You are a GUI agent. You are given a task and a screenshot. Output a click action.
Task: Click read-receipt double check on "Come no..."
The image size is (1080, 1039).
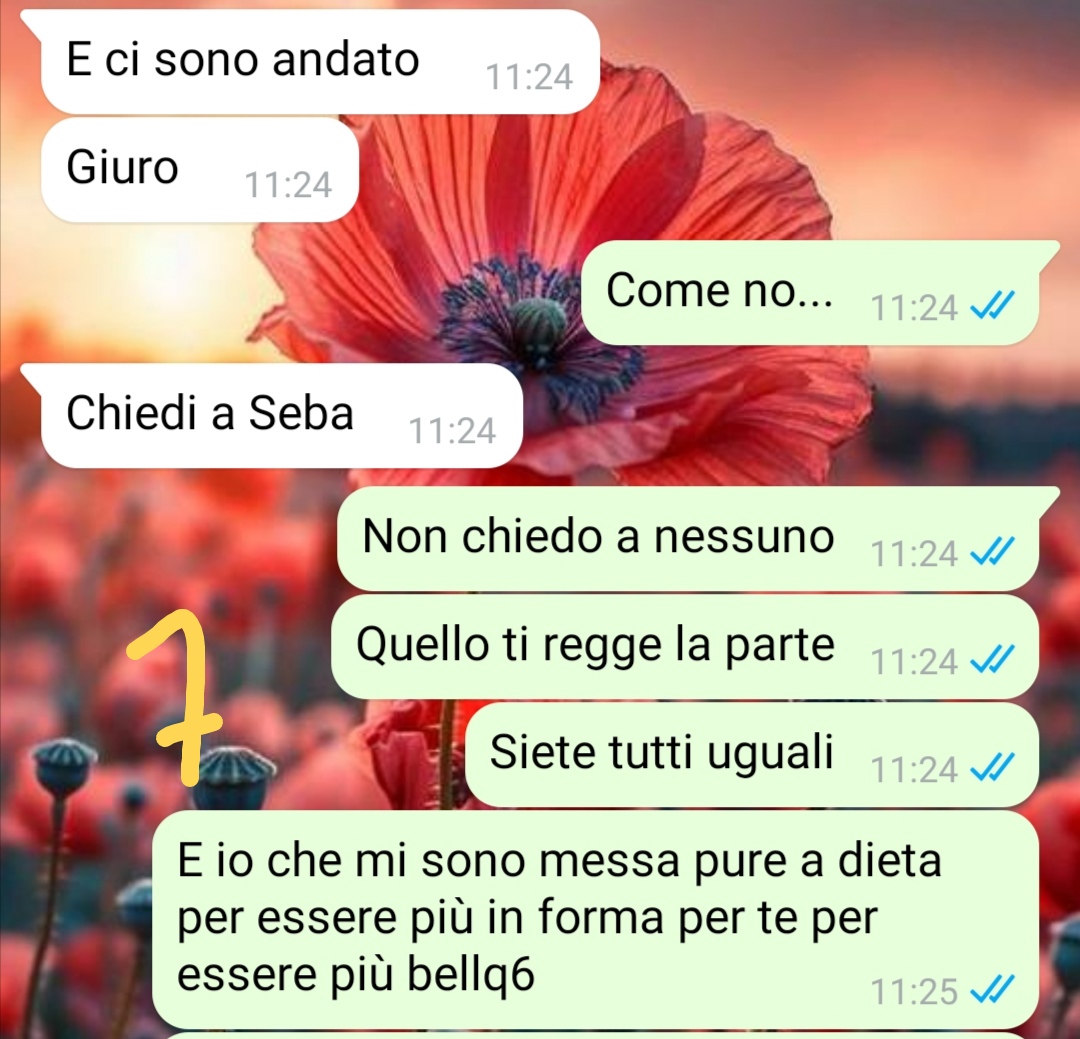tap(991, 306)
